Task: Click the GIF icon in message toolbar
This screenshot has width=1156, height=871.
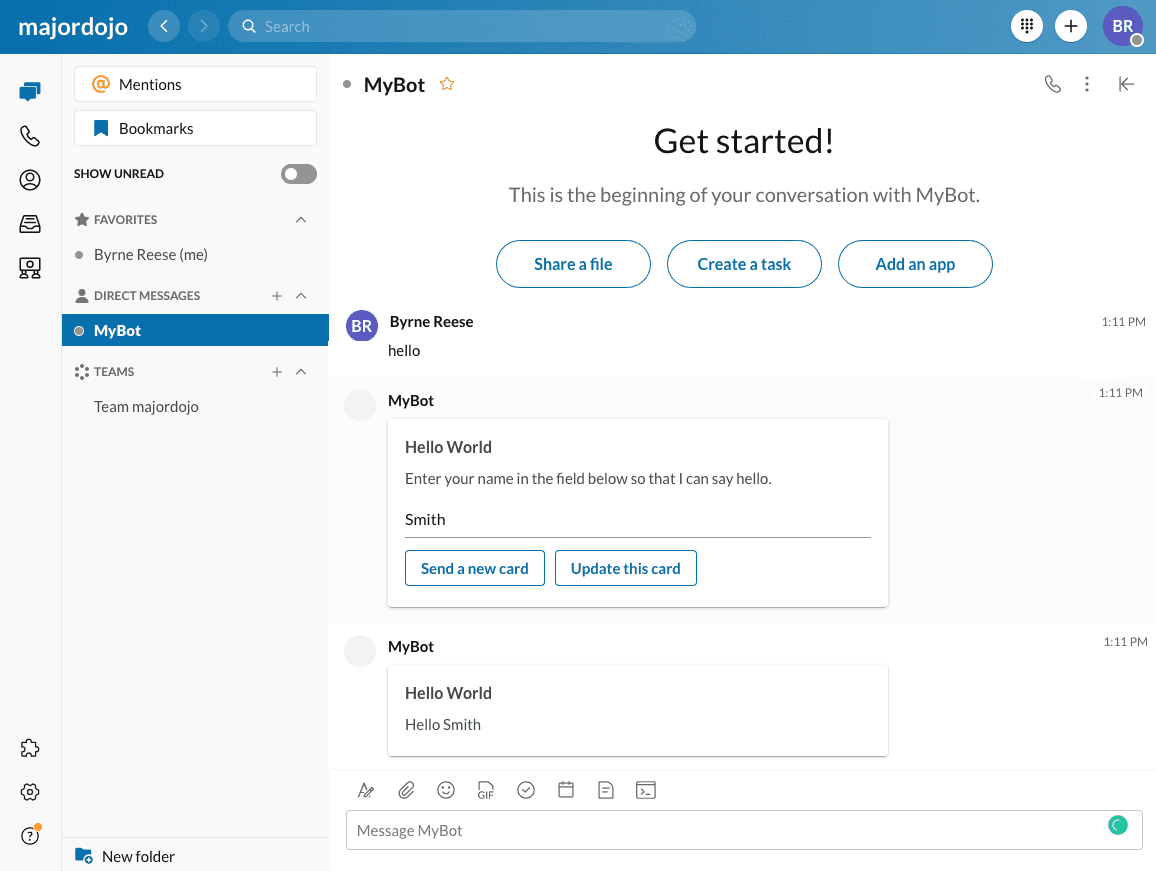Action: point(486,790)
